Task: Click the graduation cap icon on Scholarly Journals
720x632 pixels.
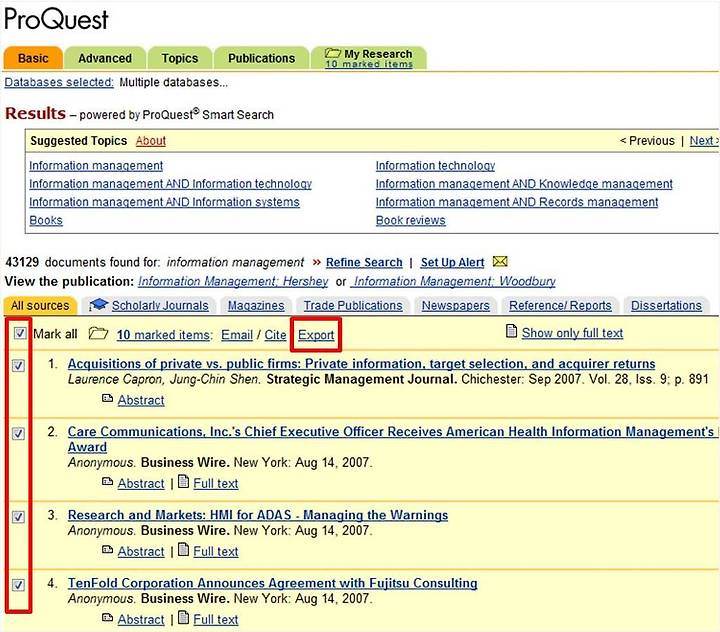Action: pyautogui.click(x=98, y=304)
